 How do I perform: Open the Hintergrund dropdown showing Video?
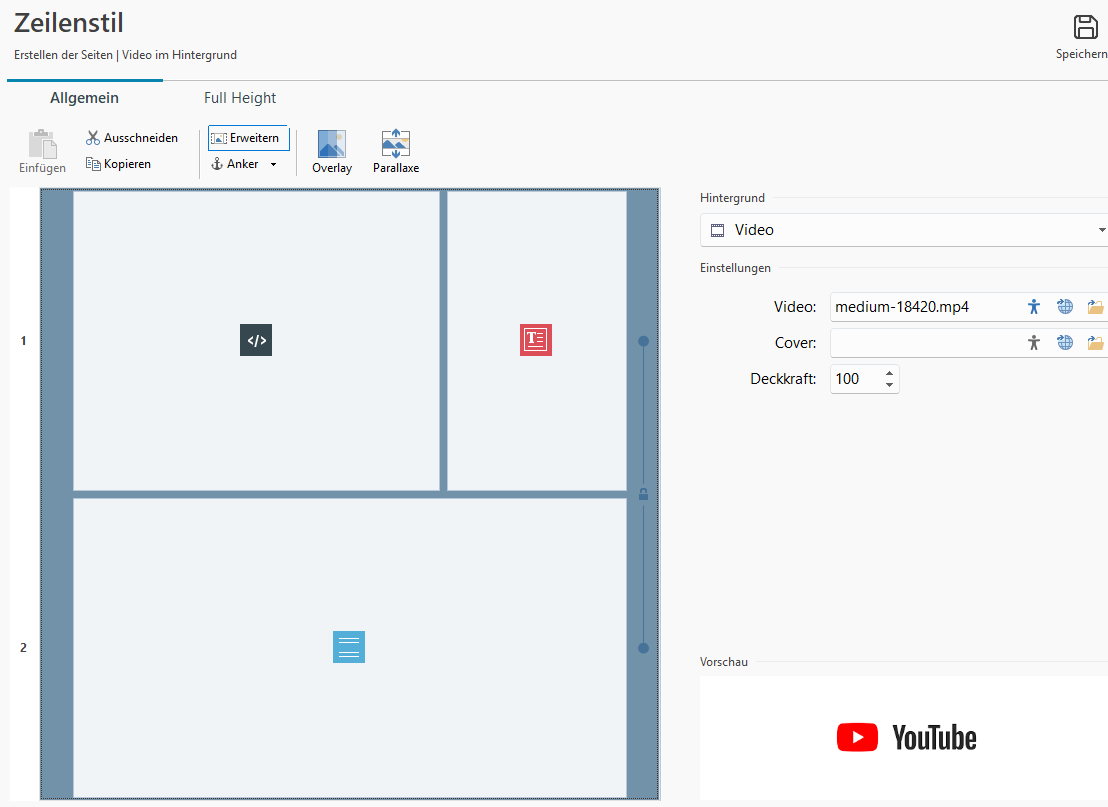pyautogui.click(x=904, y=230)
